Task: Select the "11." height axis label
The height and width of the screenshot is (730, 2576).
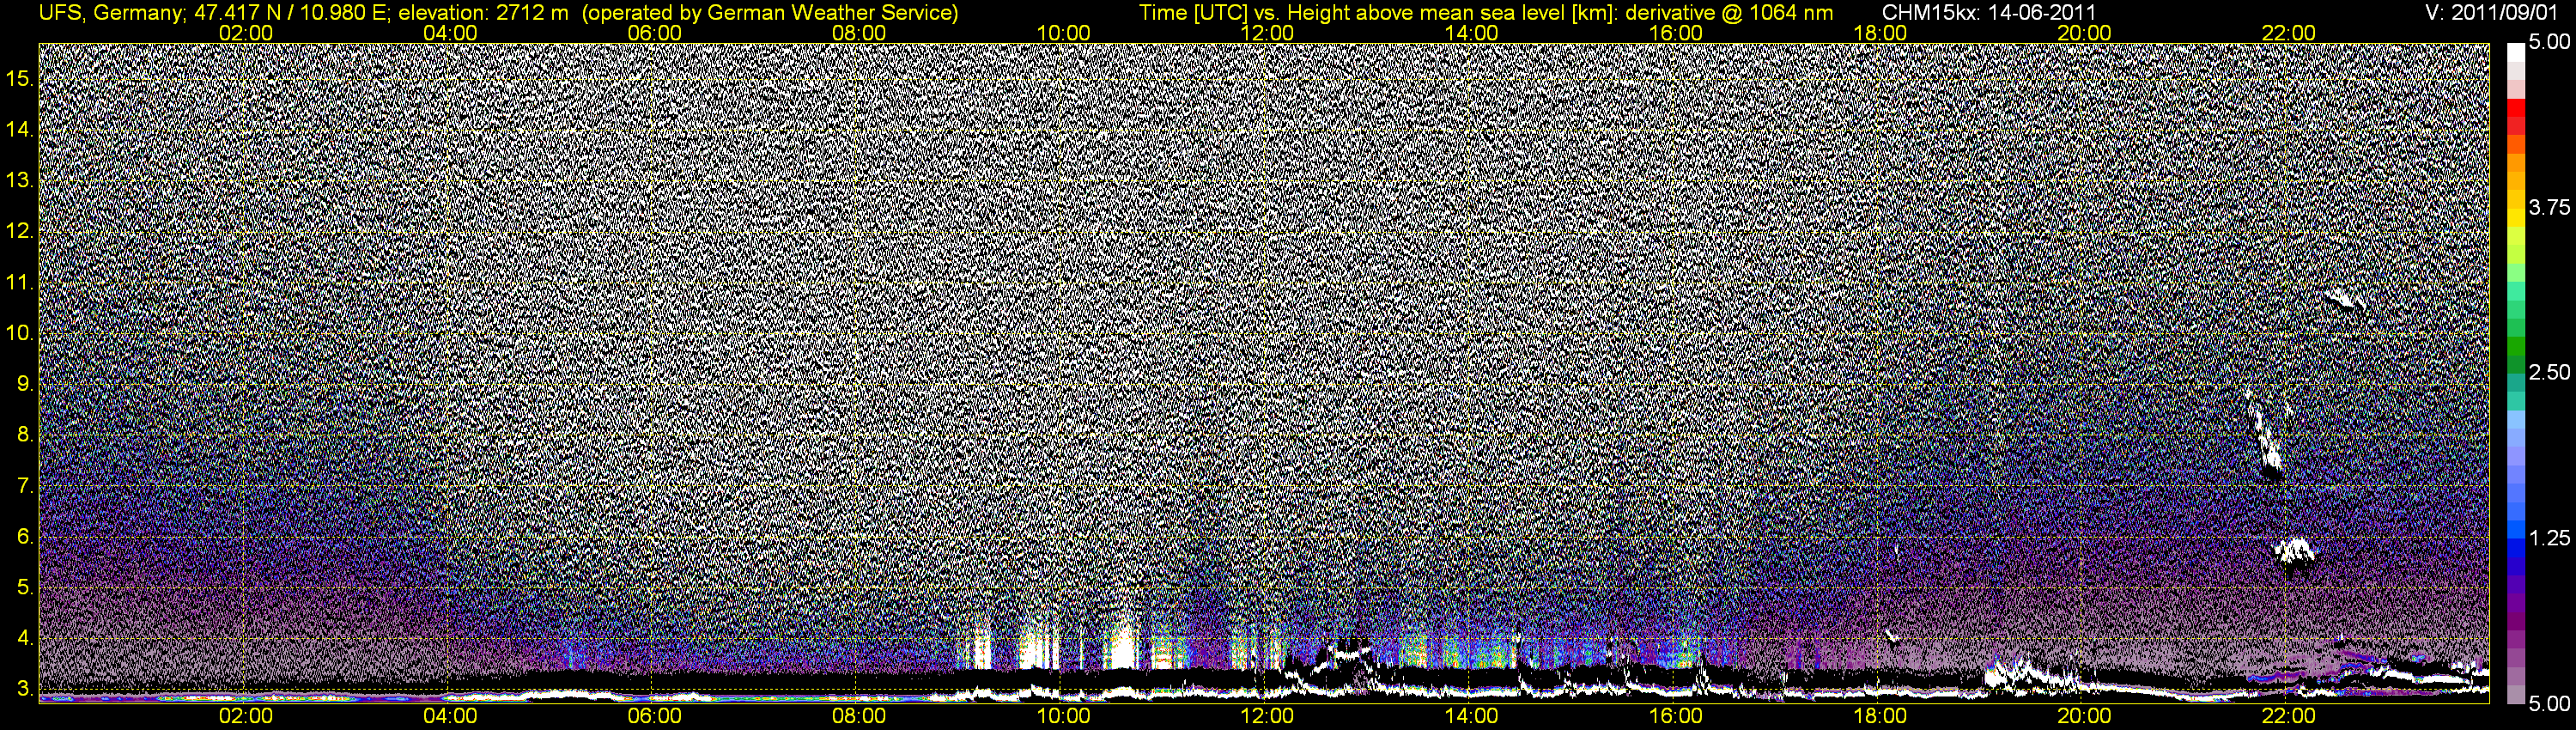Action: tap(19, 282)
